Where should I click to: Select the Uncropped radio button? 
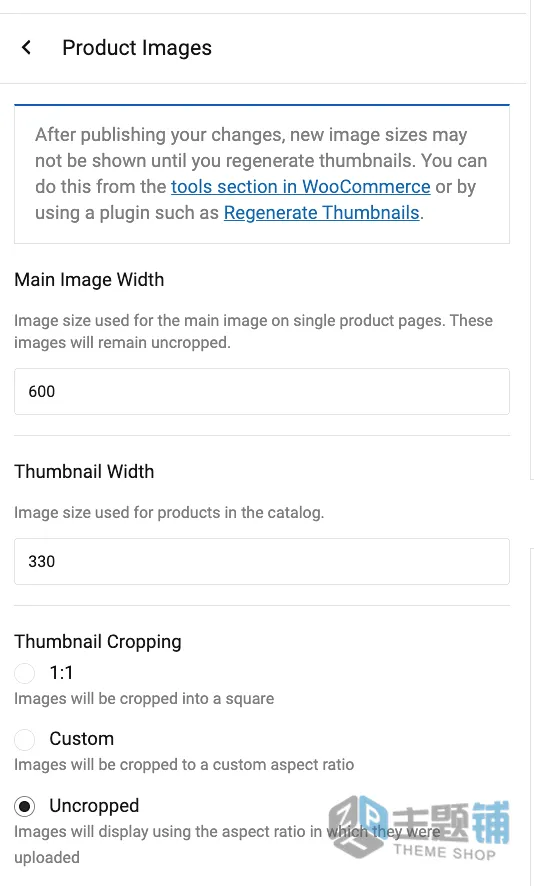pyautogui.click(x=24, y=806)
